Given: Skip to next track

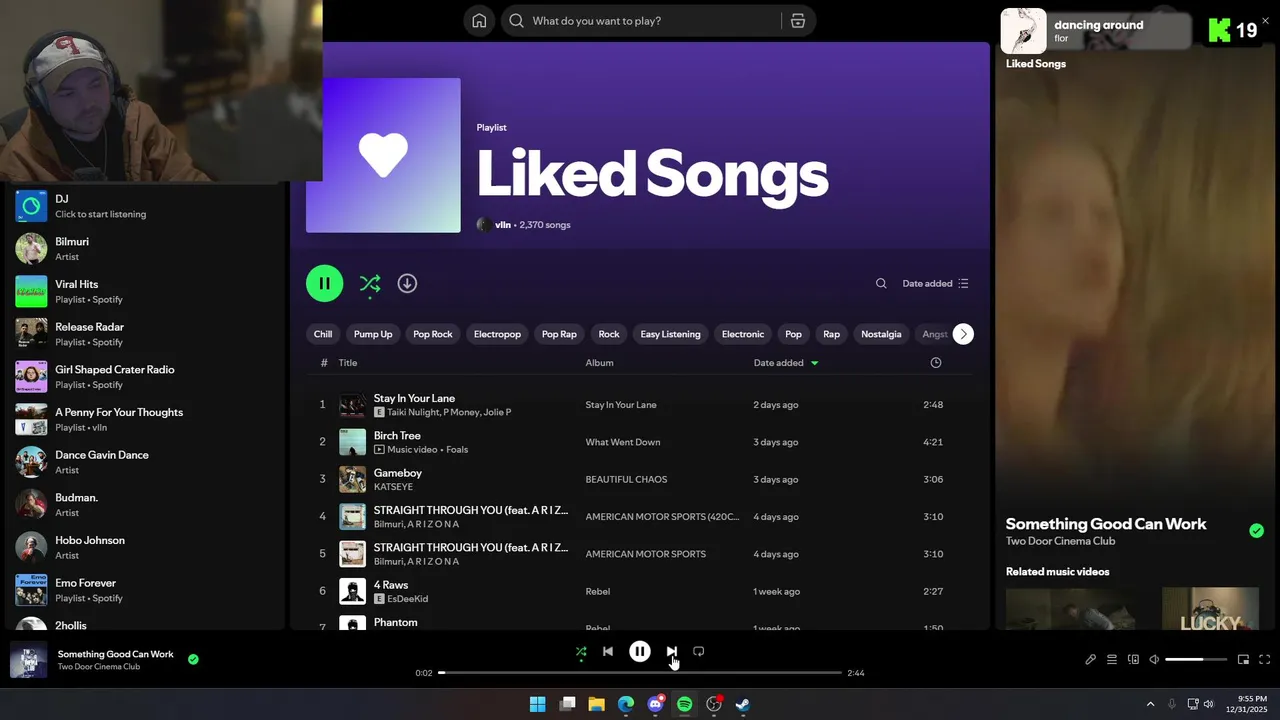Looking at the screenshot, I should (672, 651).
